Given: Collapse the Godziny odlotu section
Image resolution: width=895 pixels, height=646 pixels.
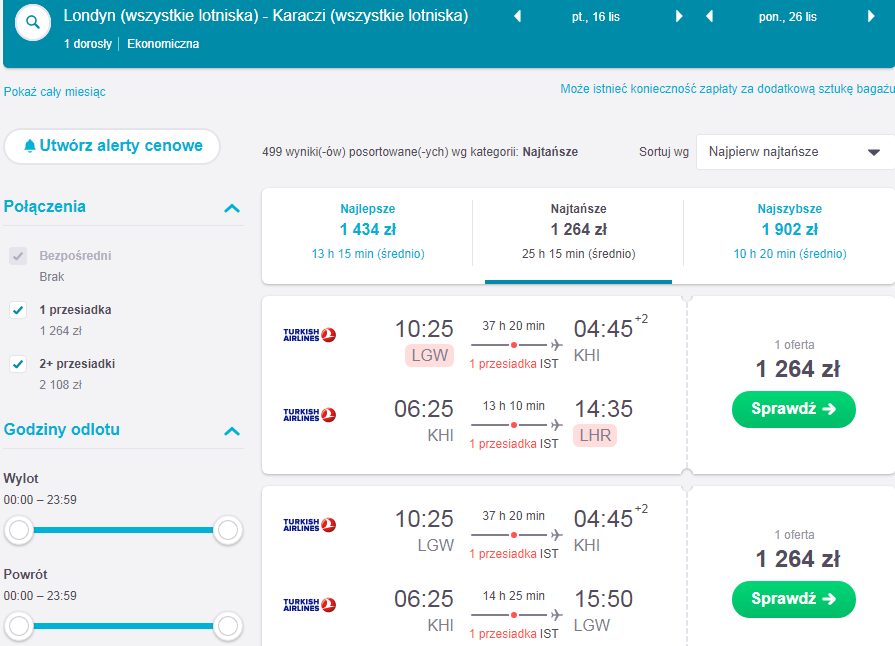Looking at the screenshot, I should pos(232,431).
